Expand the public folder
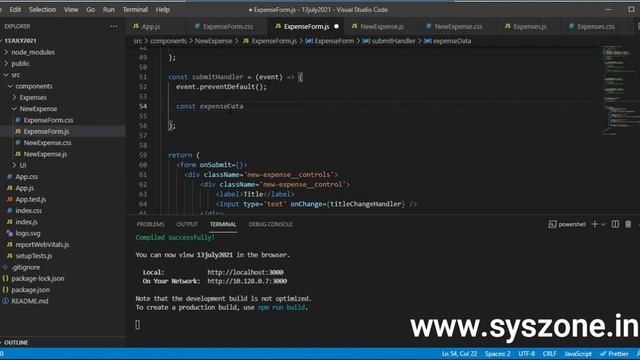The height and width of the screenshot is (360, 640). pyautogui.click(x=20, y=64)
